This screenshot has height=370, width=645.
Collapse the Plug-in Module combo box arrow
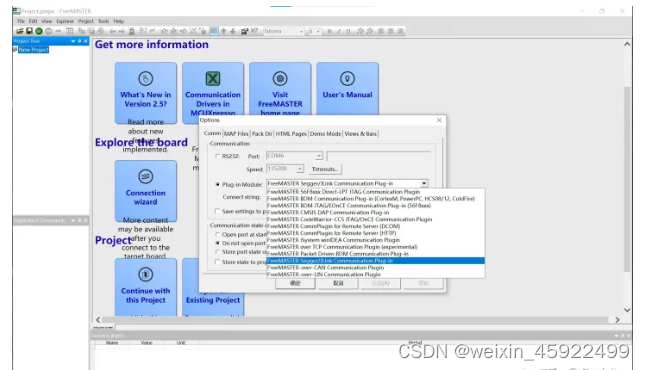pyautogui.click(x=424, y=184)
